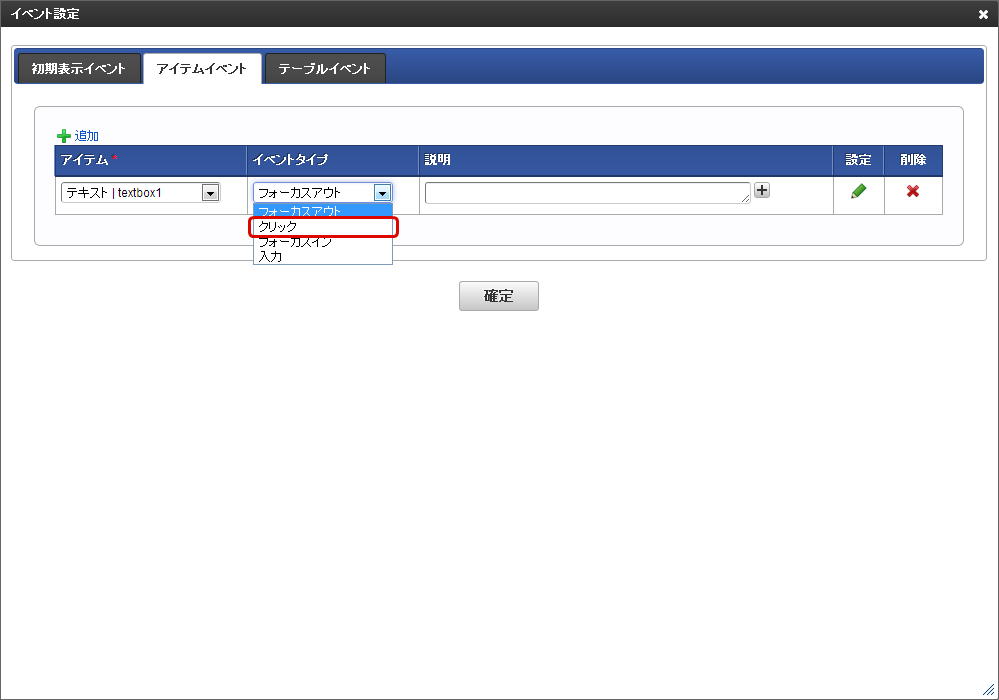
Task: Click the green pencil settings icon
Action: pyautogui.click(x=858, y=191)
